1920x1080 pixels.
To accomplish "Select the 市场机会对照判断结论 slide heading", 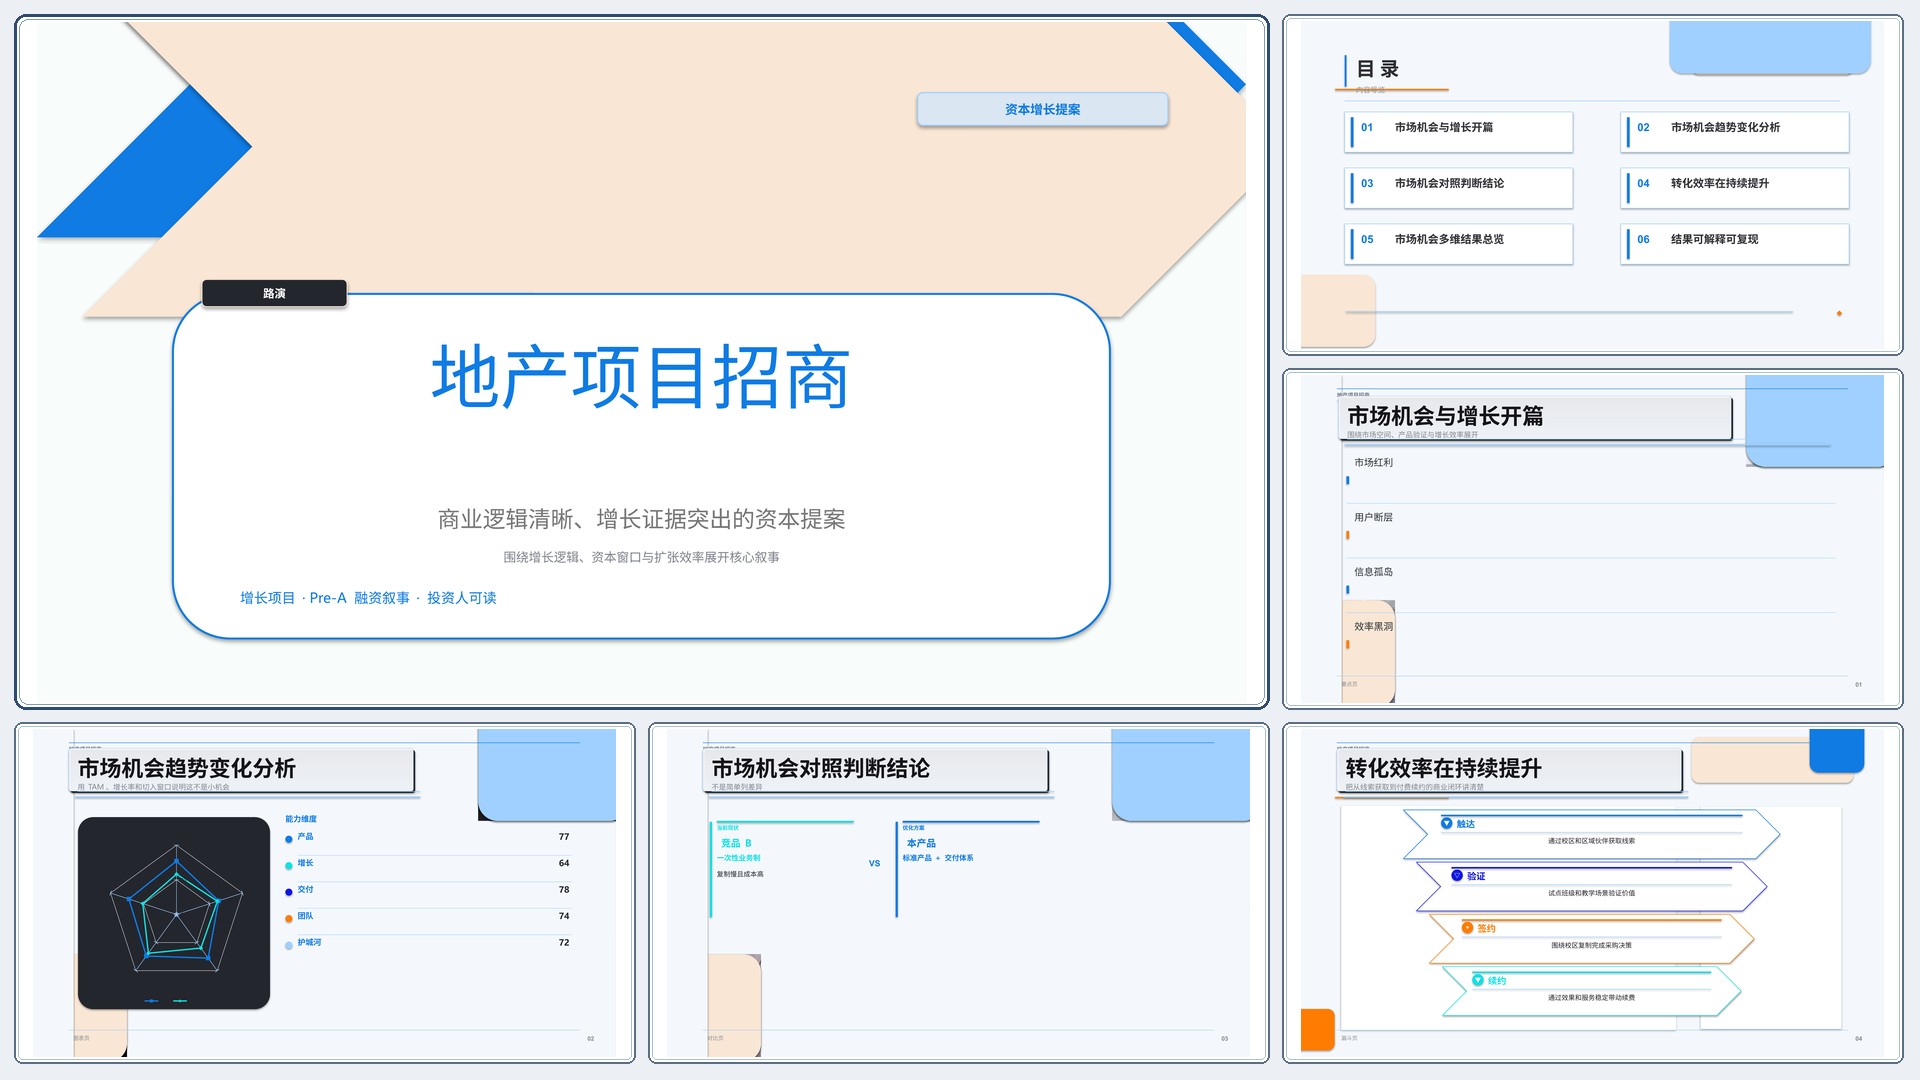I will pyautogui.click(x=821, y=768).
